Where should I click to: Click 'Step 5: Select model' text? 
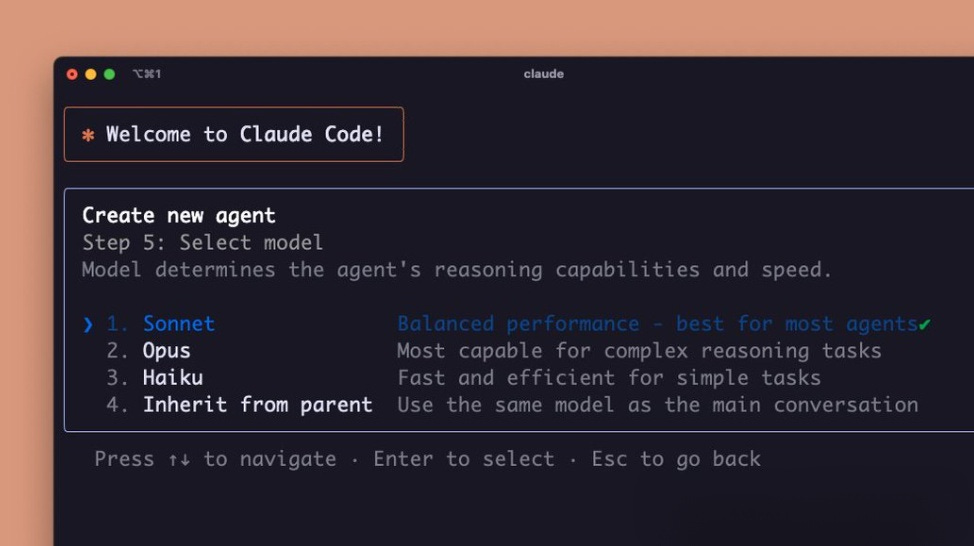point(203,242)
